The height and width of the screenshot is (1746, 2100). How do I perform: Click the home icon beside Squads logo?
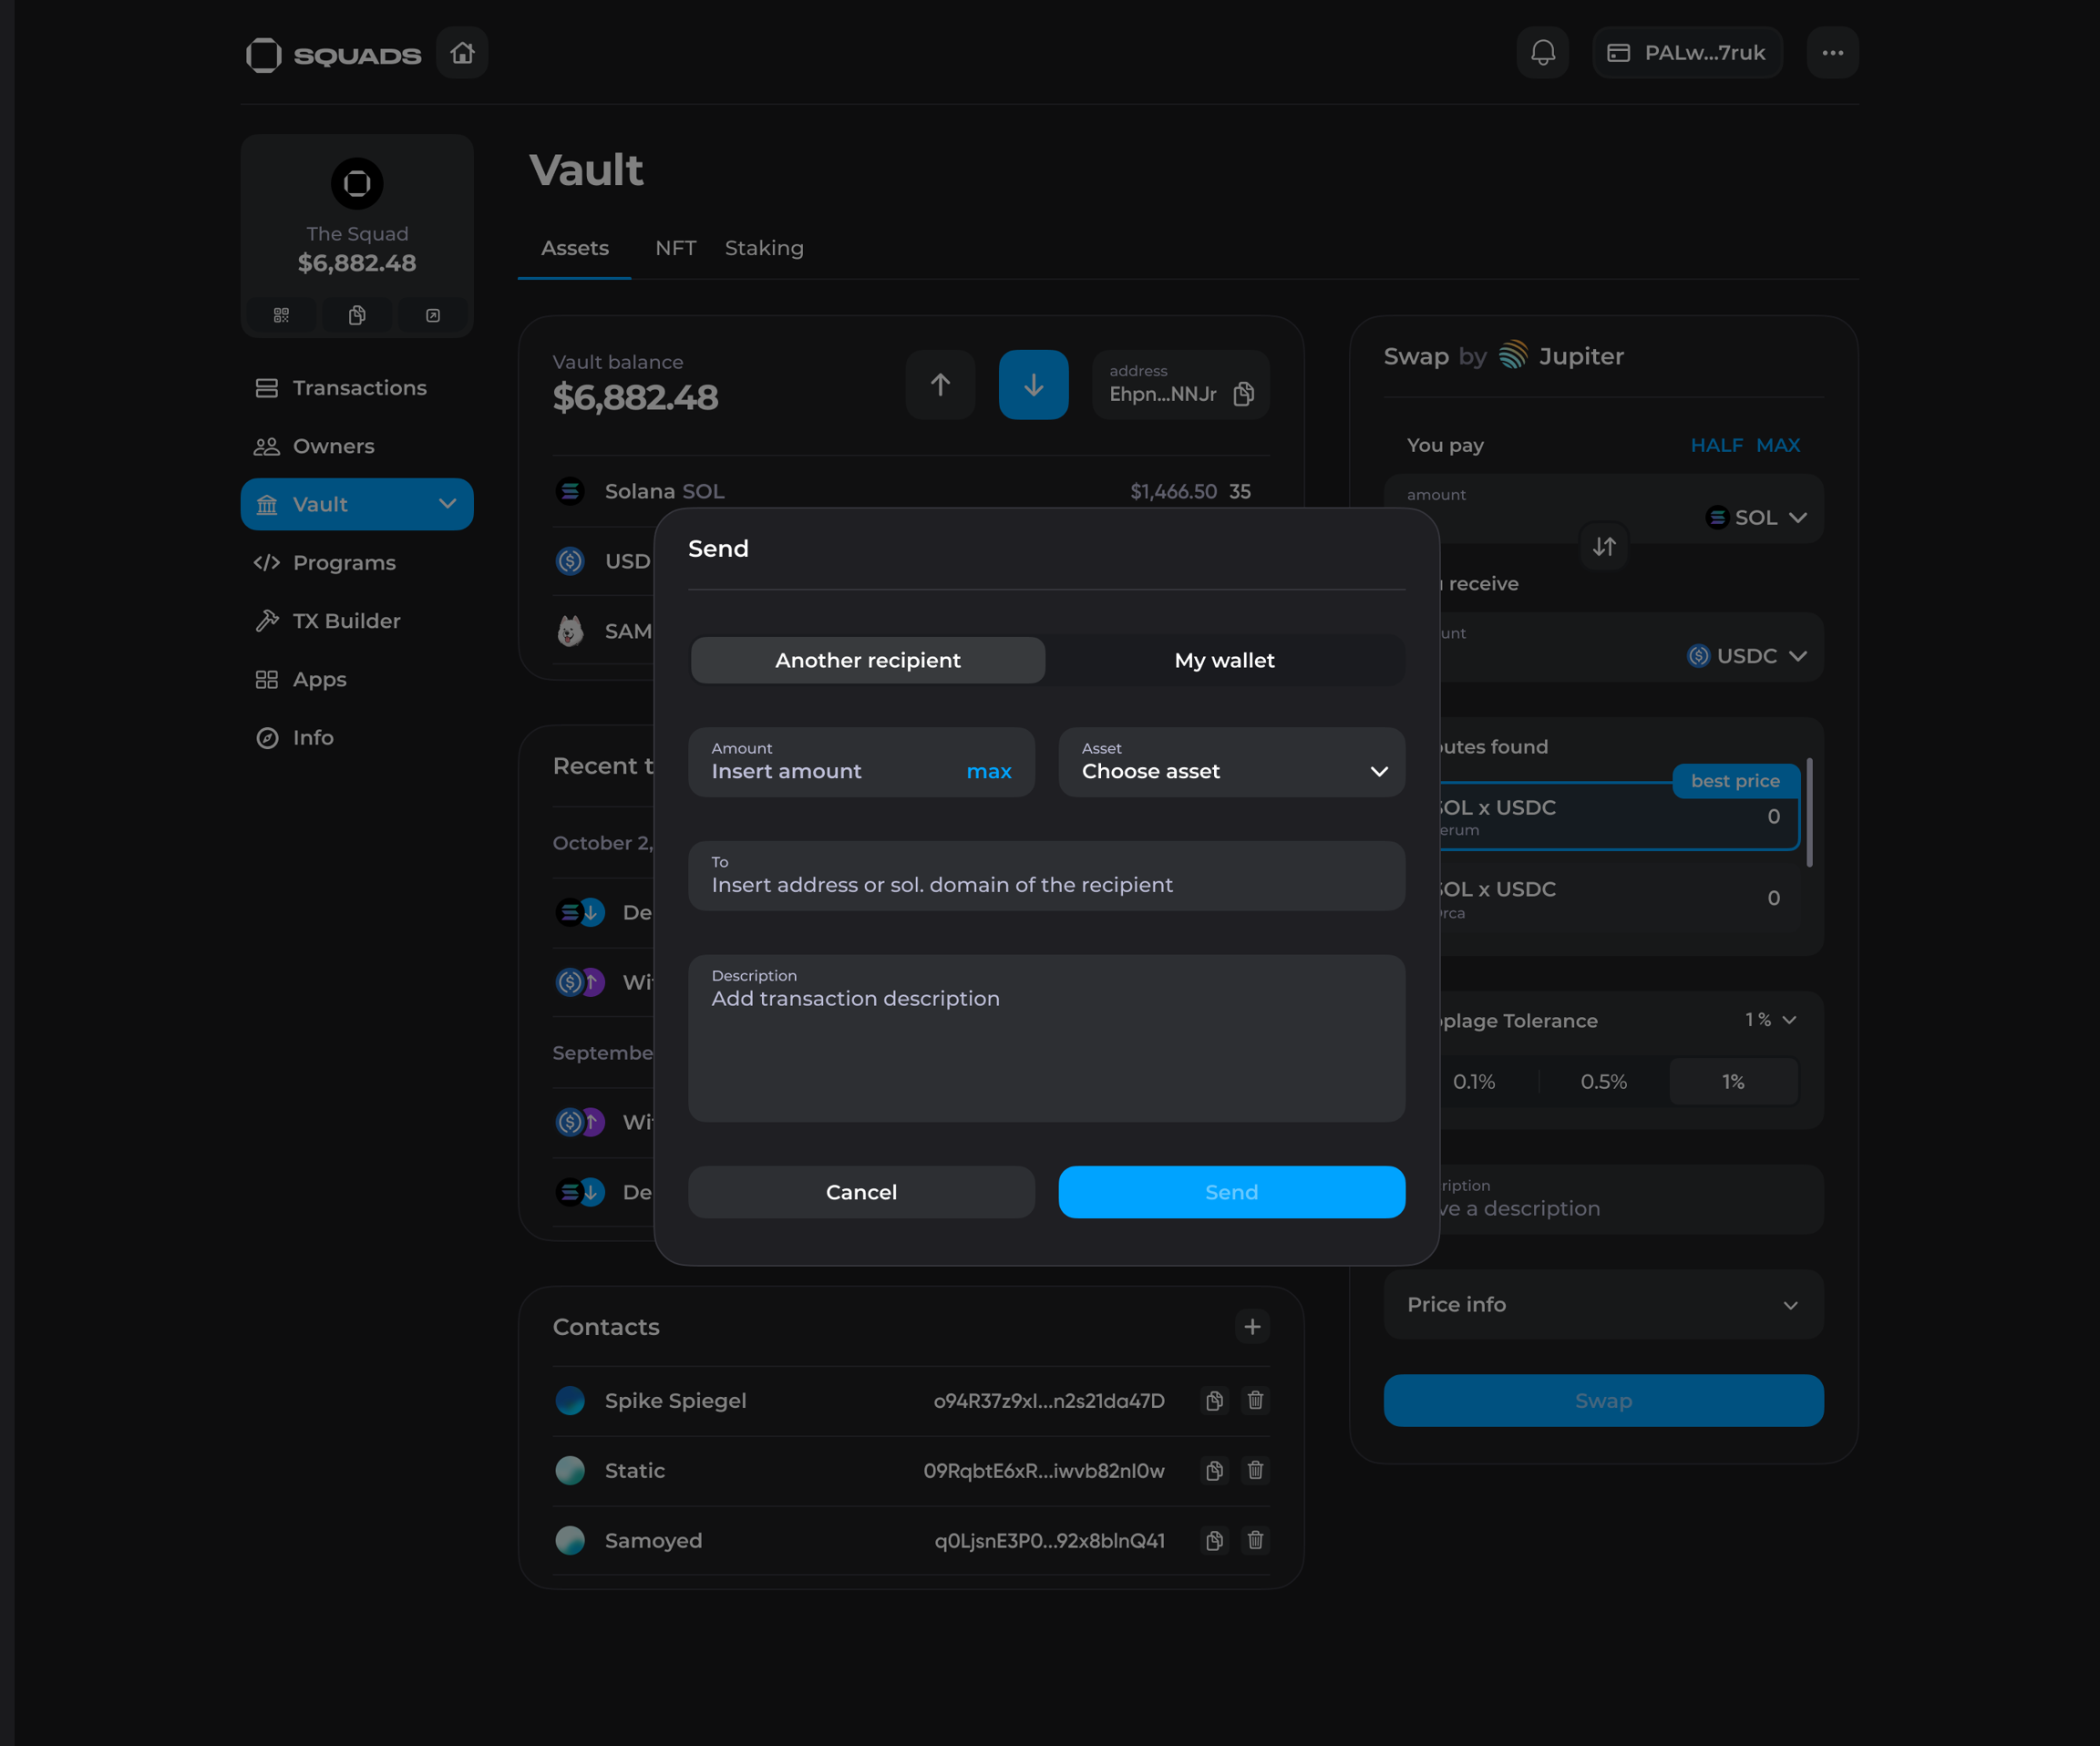461,53
